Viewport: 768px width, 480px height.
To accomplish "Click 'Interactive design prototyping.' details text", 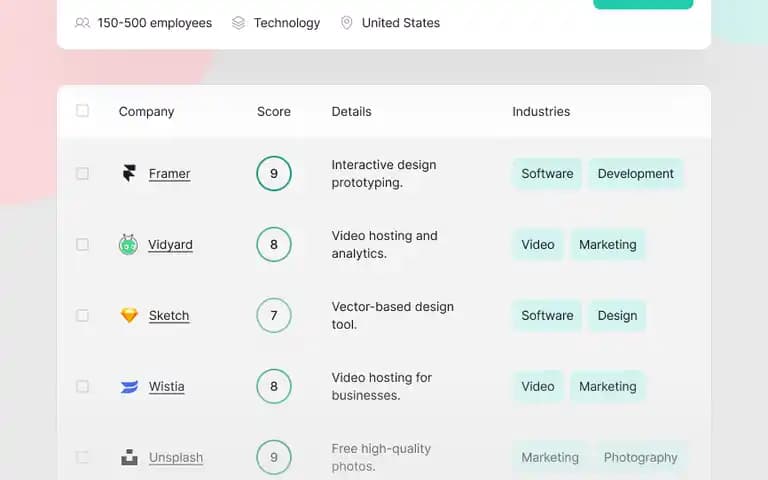I will (384, 174).
